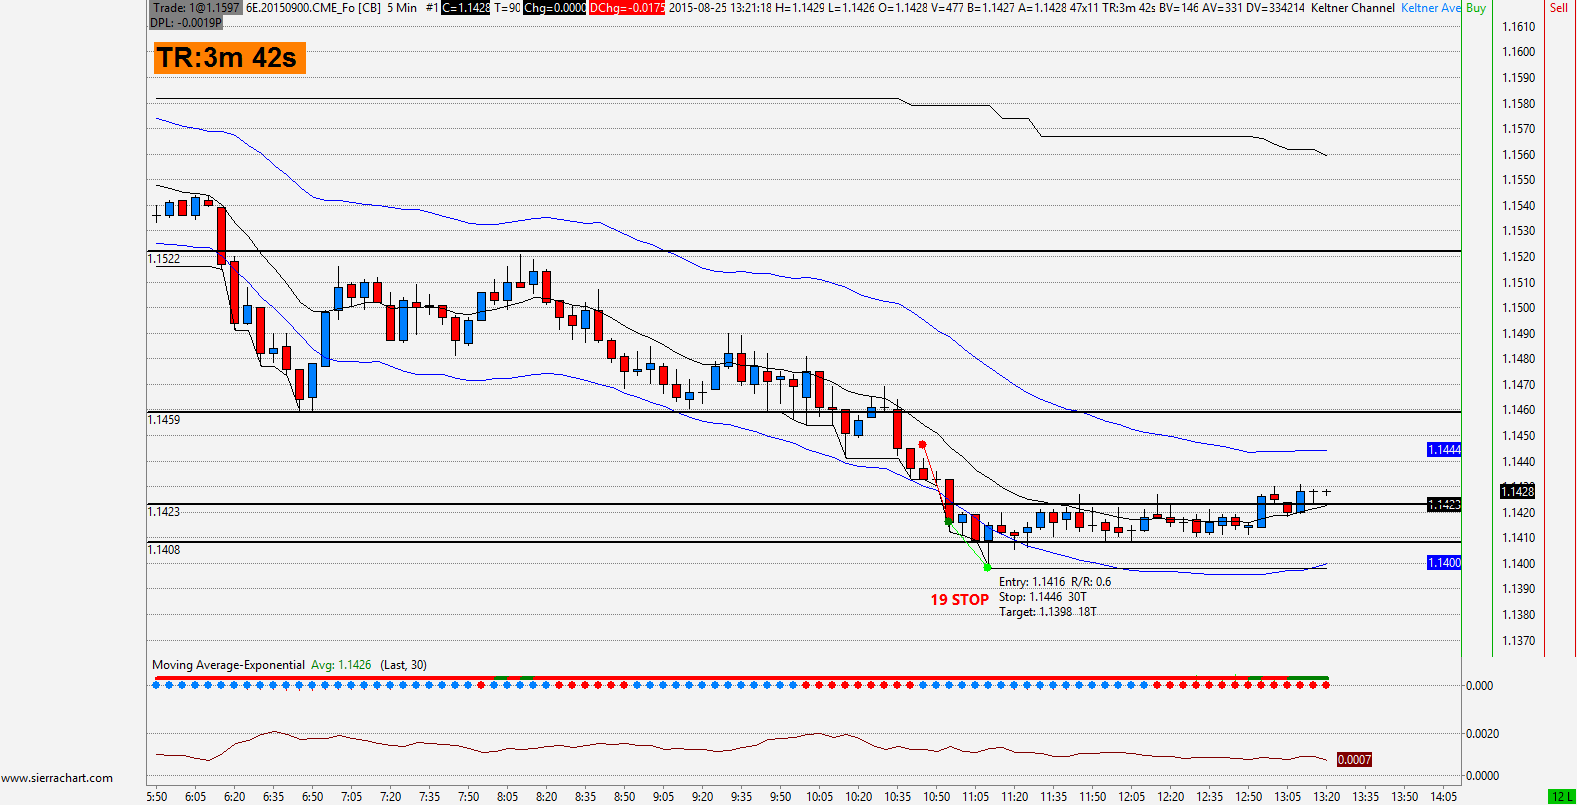Click the 13:20 time axis label
Viewport: 1577px width, 805px height.
point(1327,797)
